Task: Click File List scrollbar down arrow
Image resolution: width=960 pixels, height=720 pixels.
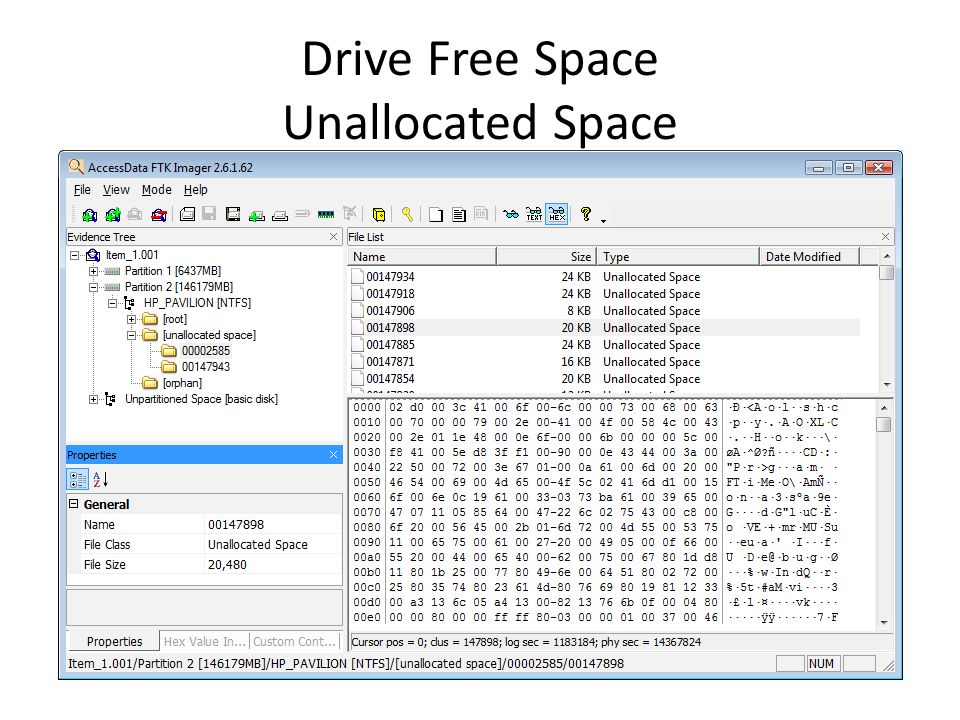Action: tap(887, 384)
